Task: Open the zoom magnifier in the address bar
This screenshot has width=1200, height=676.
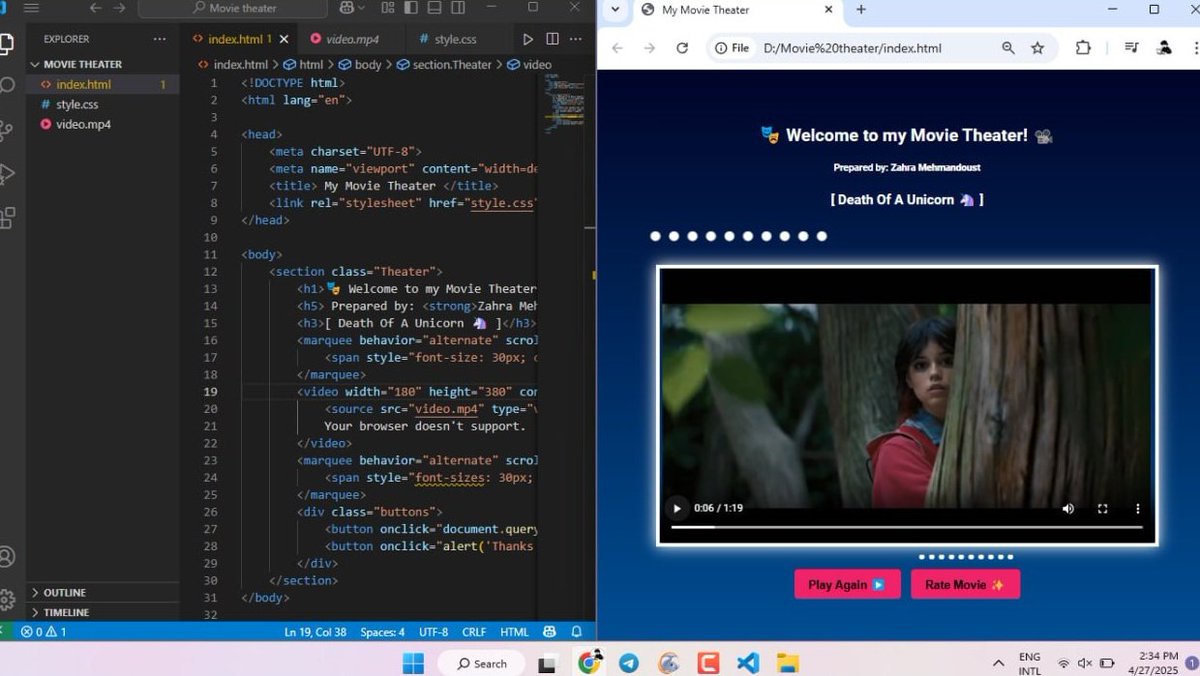Action: pyautogui.click(x=1008, y=48)
